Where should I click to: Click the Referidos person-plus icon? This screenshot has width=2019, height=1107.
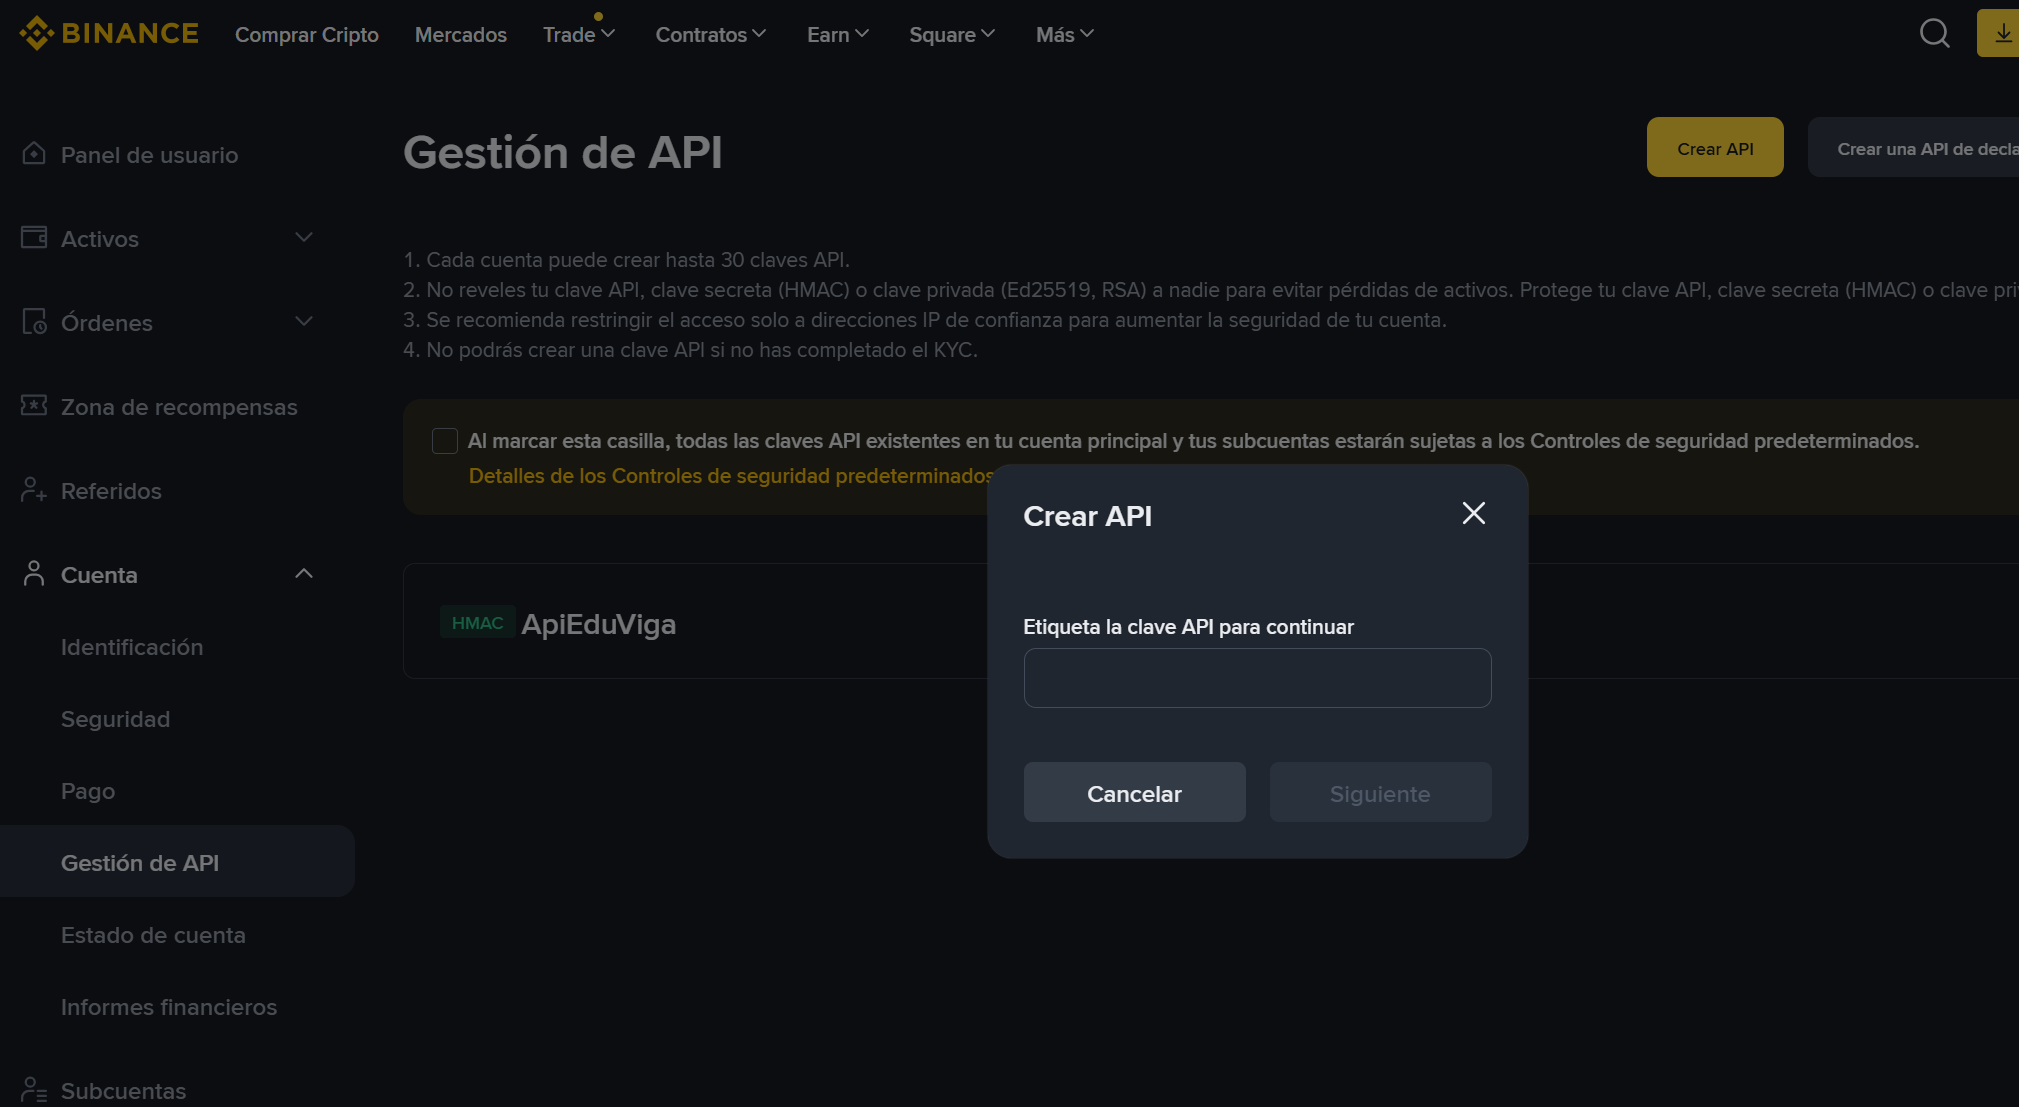click(x=34, y=490)
